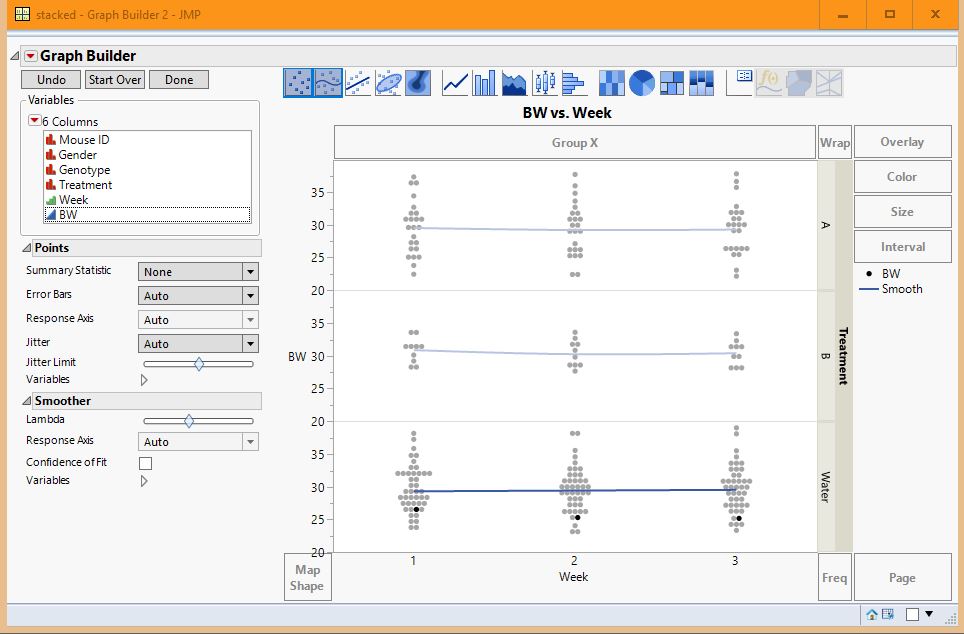Select the BW column in Variables list

(66, 211)
